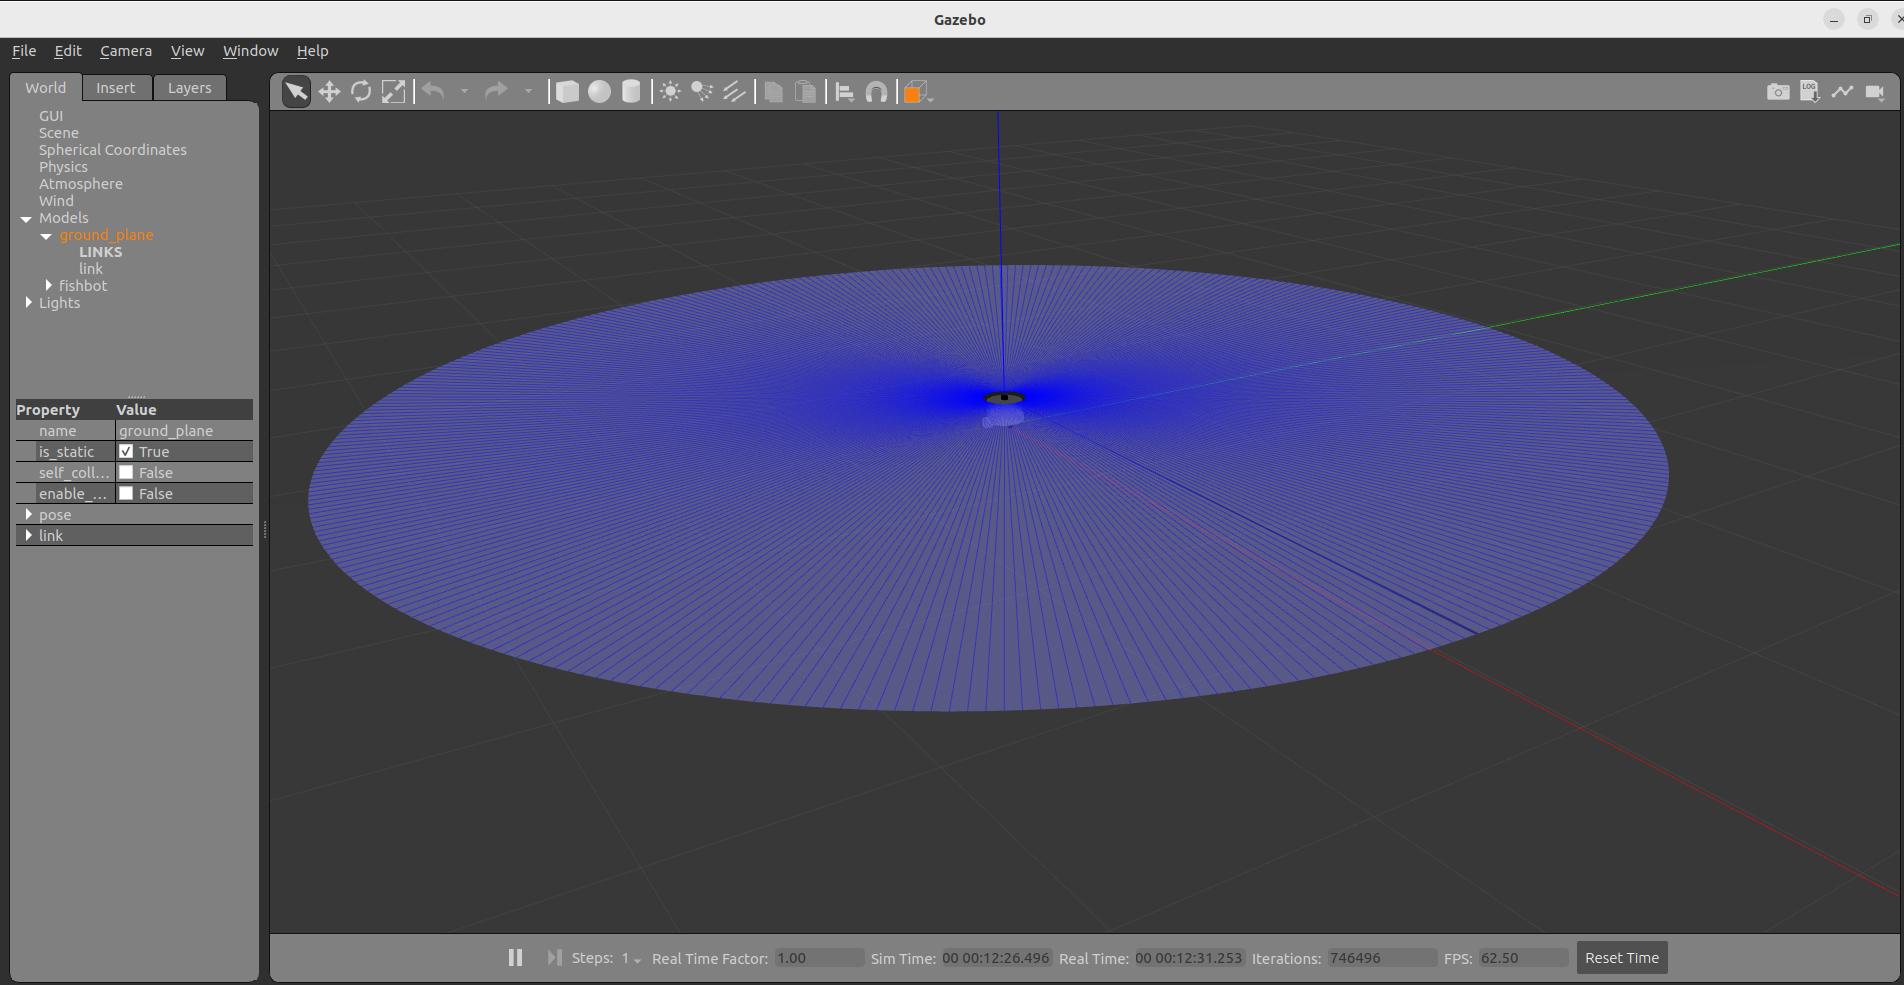
Task: Click the redo arrow icon
Action: coord(496,92)
